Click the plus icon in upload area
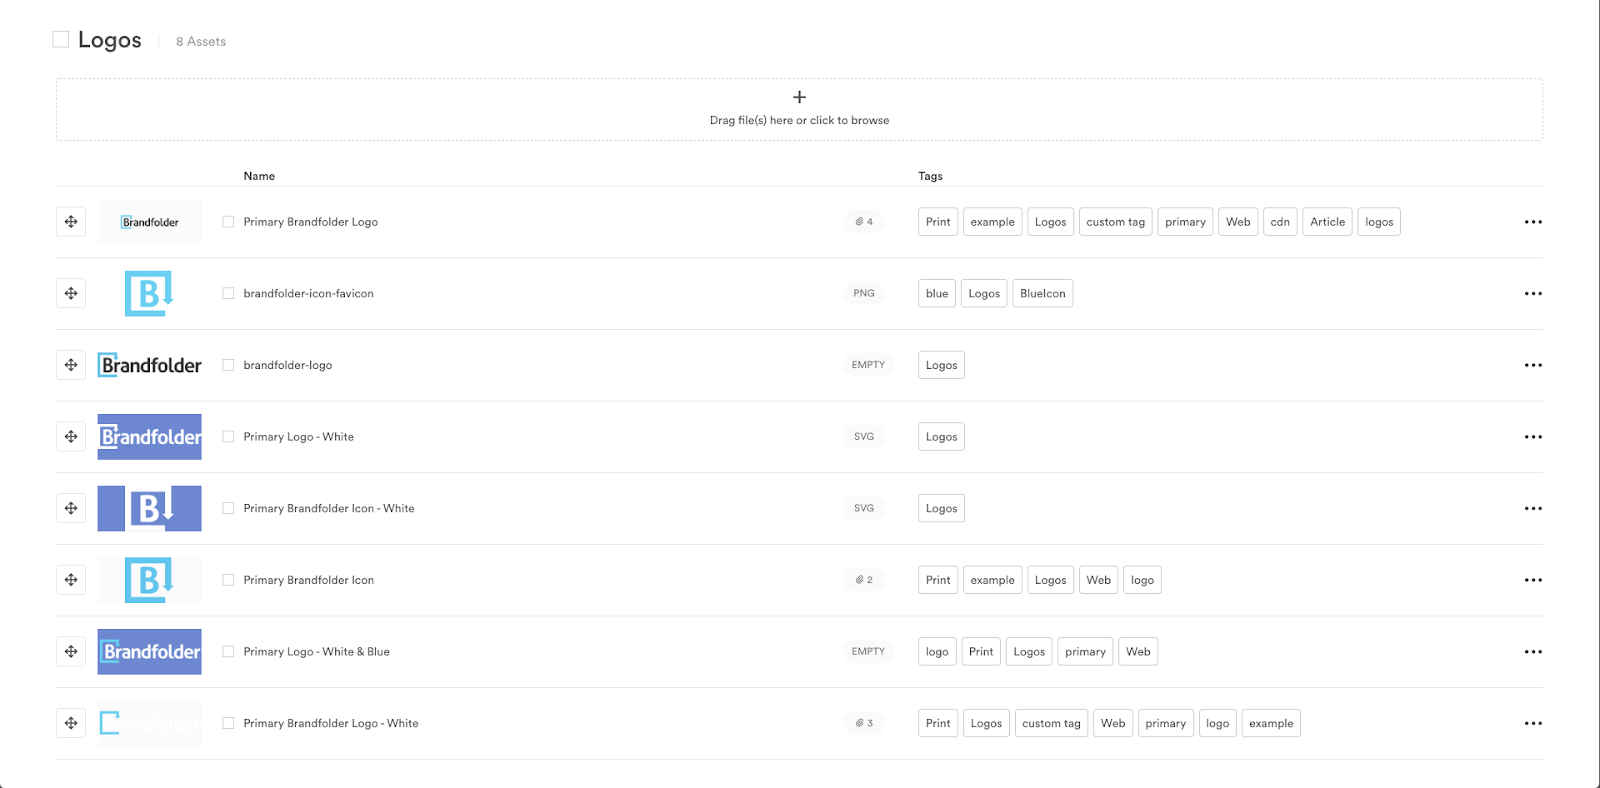This screenshot has height=788, width=1600. point(799,97)
